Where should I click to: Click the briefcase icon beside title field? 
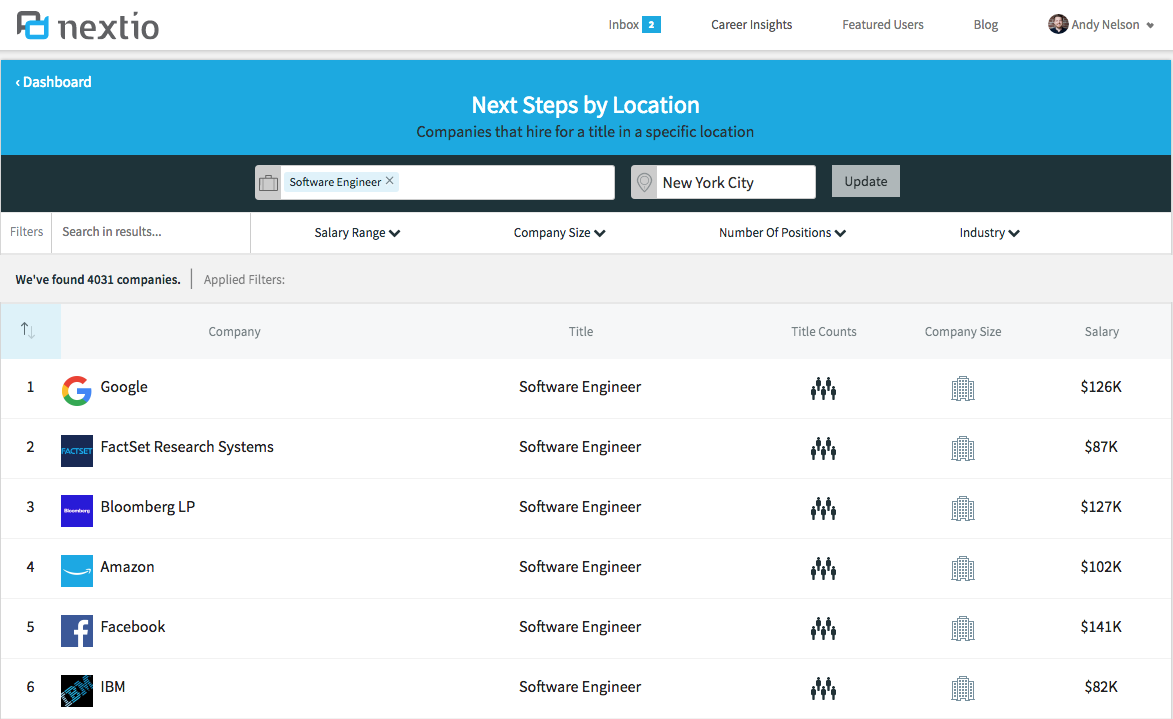[268, 183]
